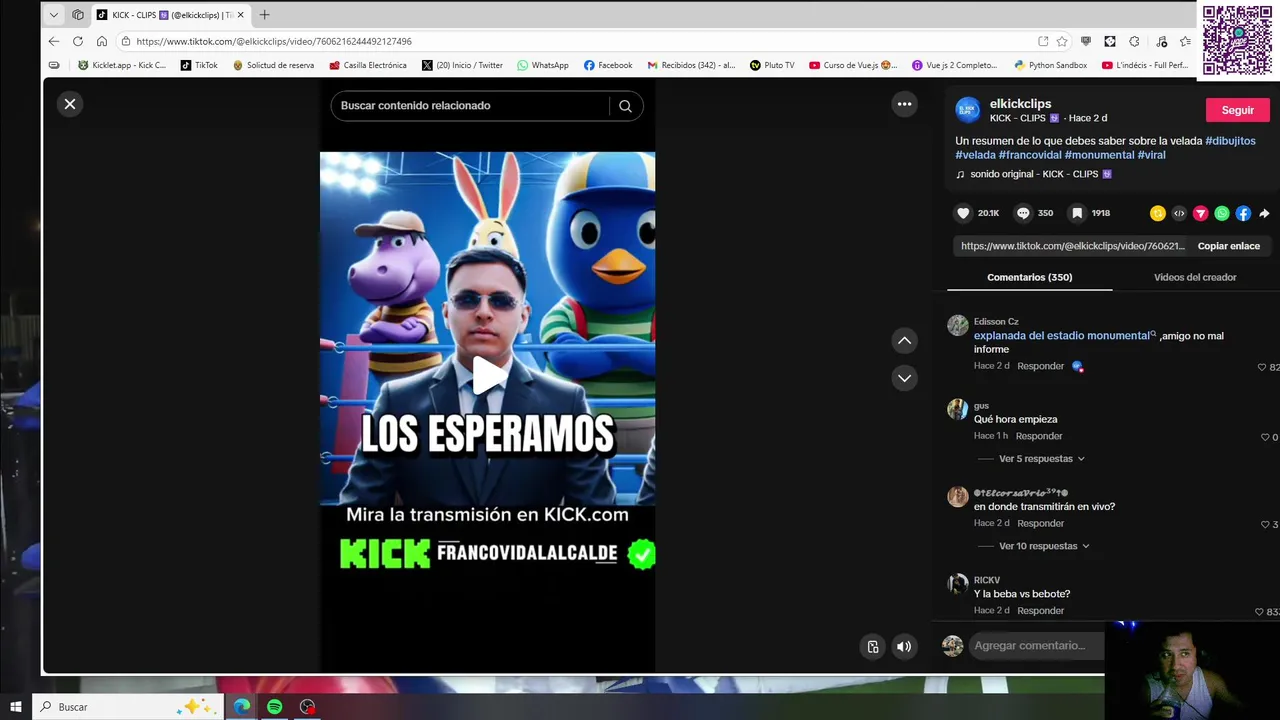Like Edisson Cz's comment
Screen dimensions: 1280x720
(x=1262, y=367)
